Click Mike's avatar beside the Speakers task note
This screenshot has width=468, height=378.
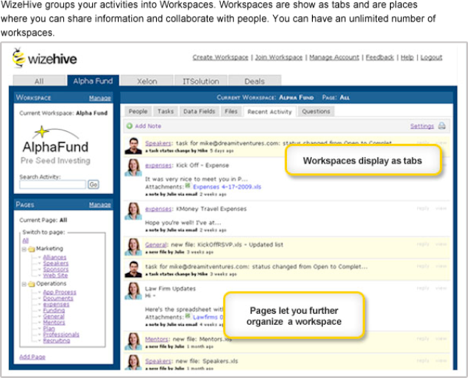[x=133, y=146]
